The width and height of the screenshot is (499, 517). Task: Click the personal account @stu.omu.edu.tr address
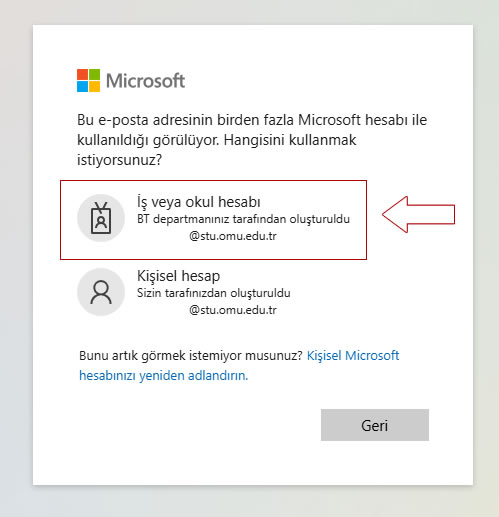[x=233, y=310]
